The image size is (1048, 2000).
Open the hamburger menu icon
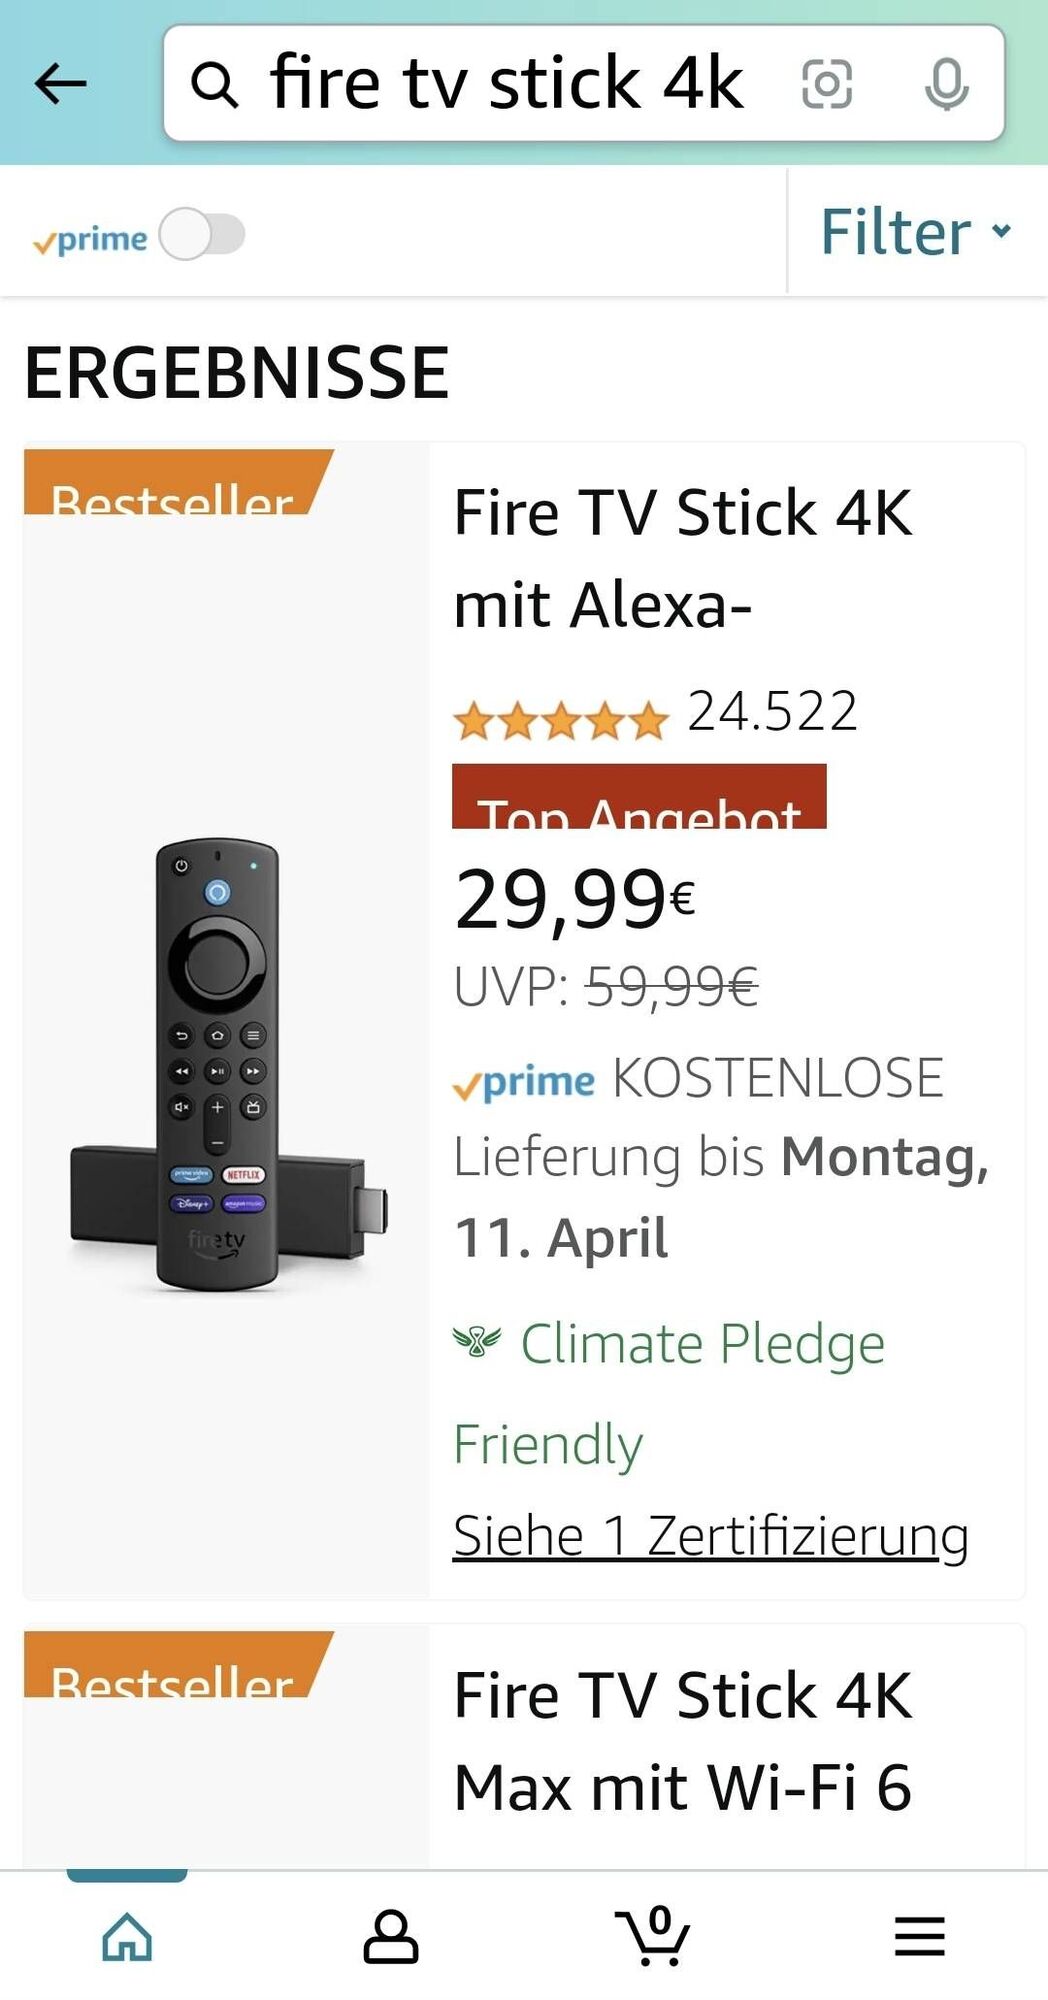point(919,1936)
